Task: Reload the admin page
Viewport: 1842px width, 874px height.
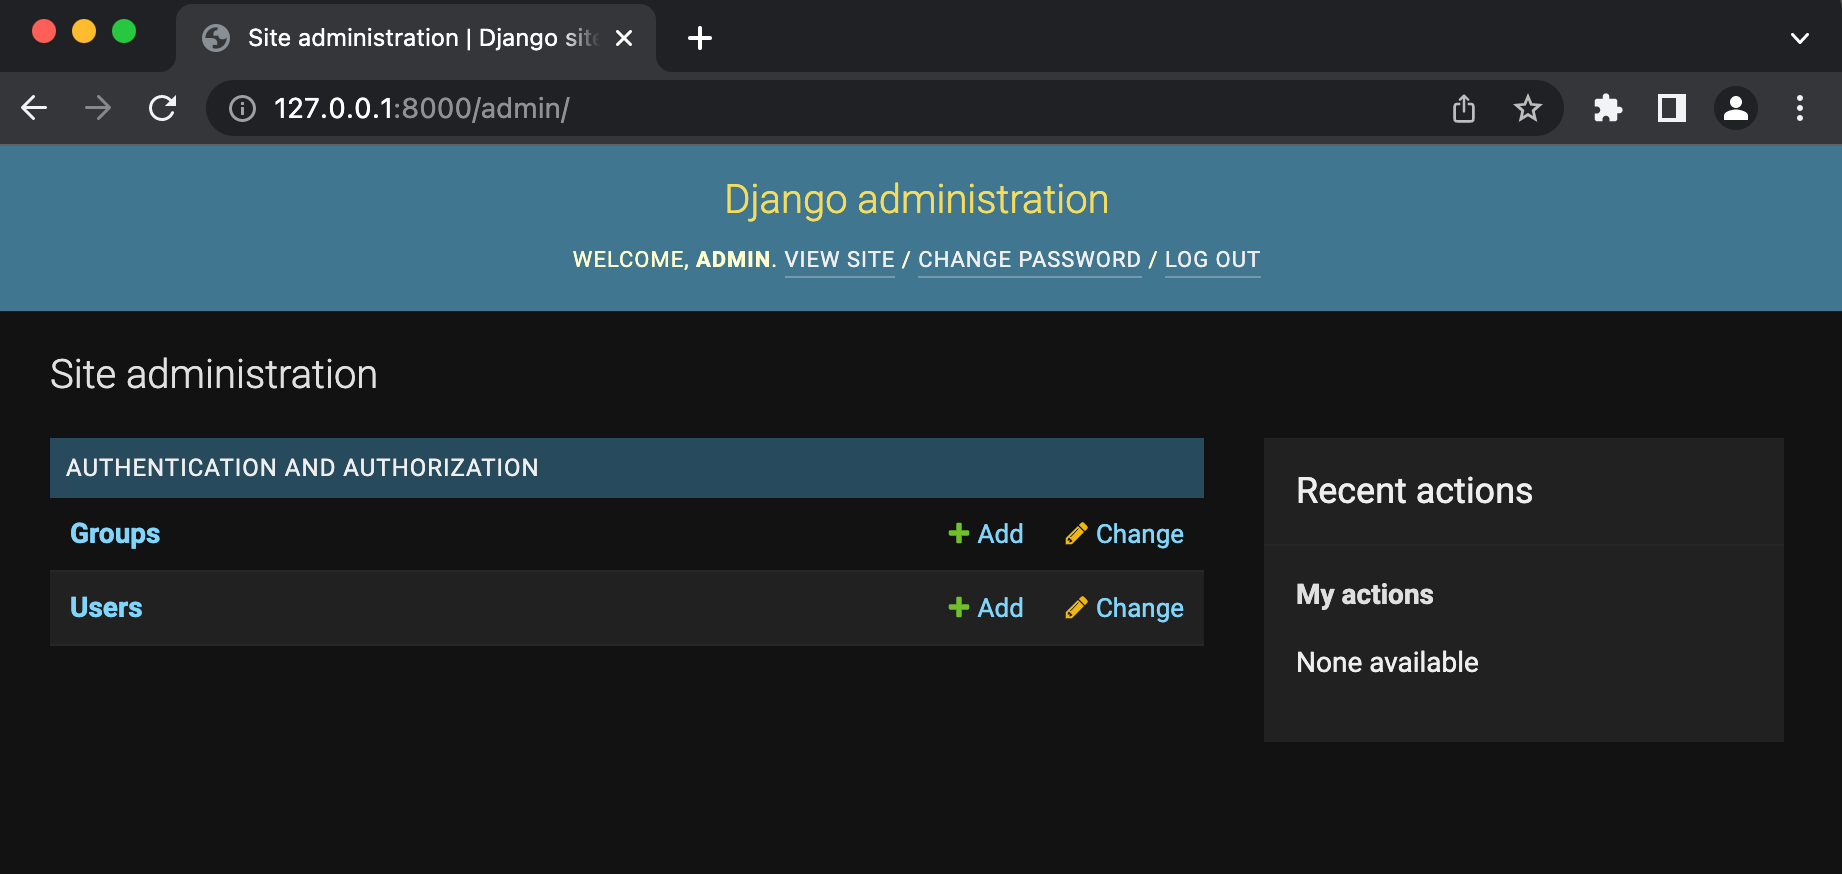Action: click(162, 108)
